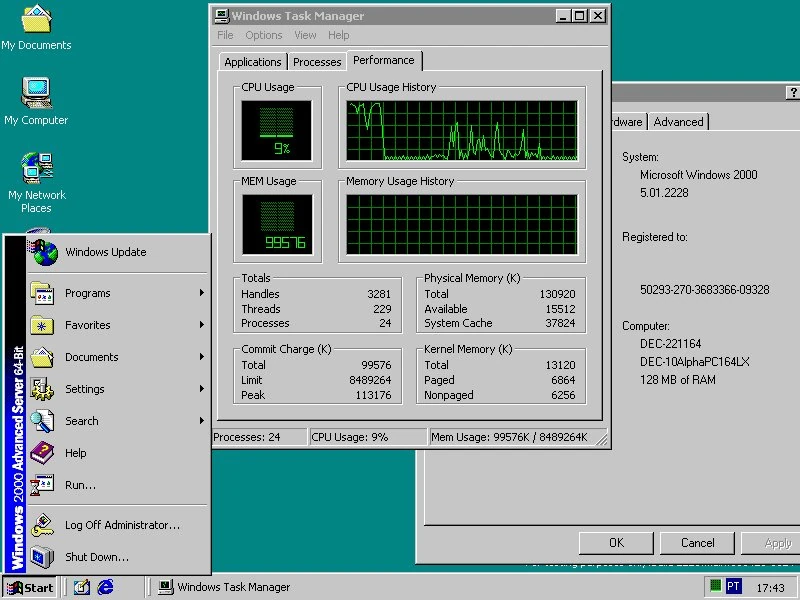Open the Help menu in Task Manager
Image resolution: width=800 pixels, height=600 pixels.
[339, 35]
